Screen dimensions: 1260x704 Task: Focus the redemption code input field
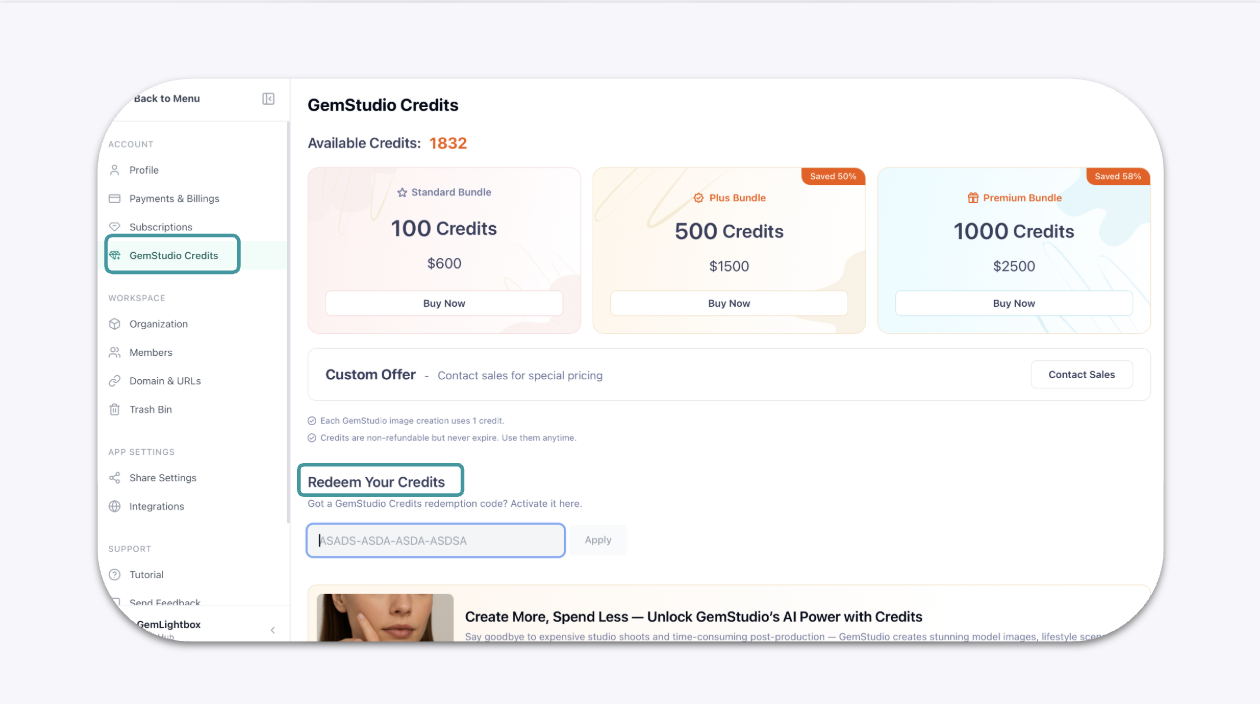[x=436, y=541]
